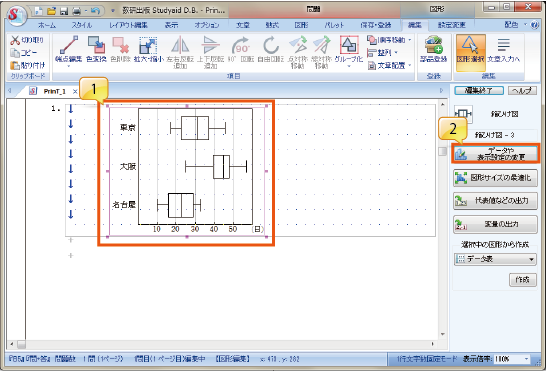Screen dimensions: 547x371
Task: Open the 図形 ribbon tab
Action: click(301, 25)
